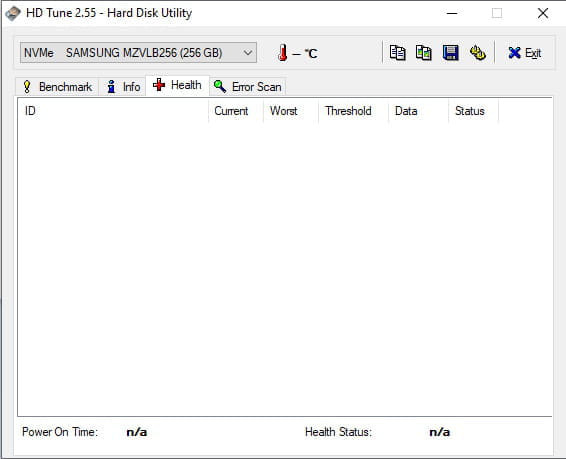Image resolution: width=566 pixels, height=459 pixels.
Task: Open the Info tab
Action: click(x=123, y=87)
